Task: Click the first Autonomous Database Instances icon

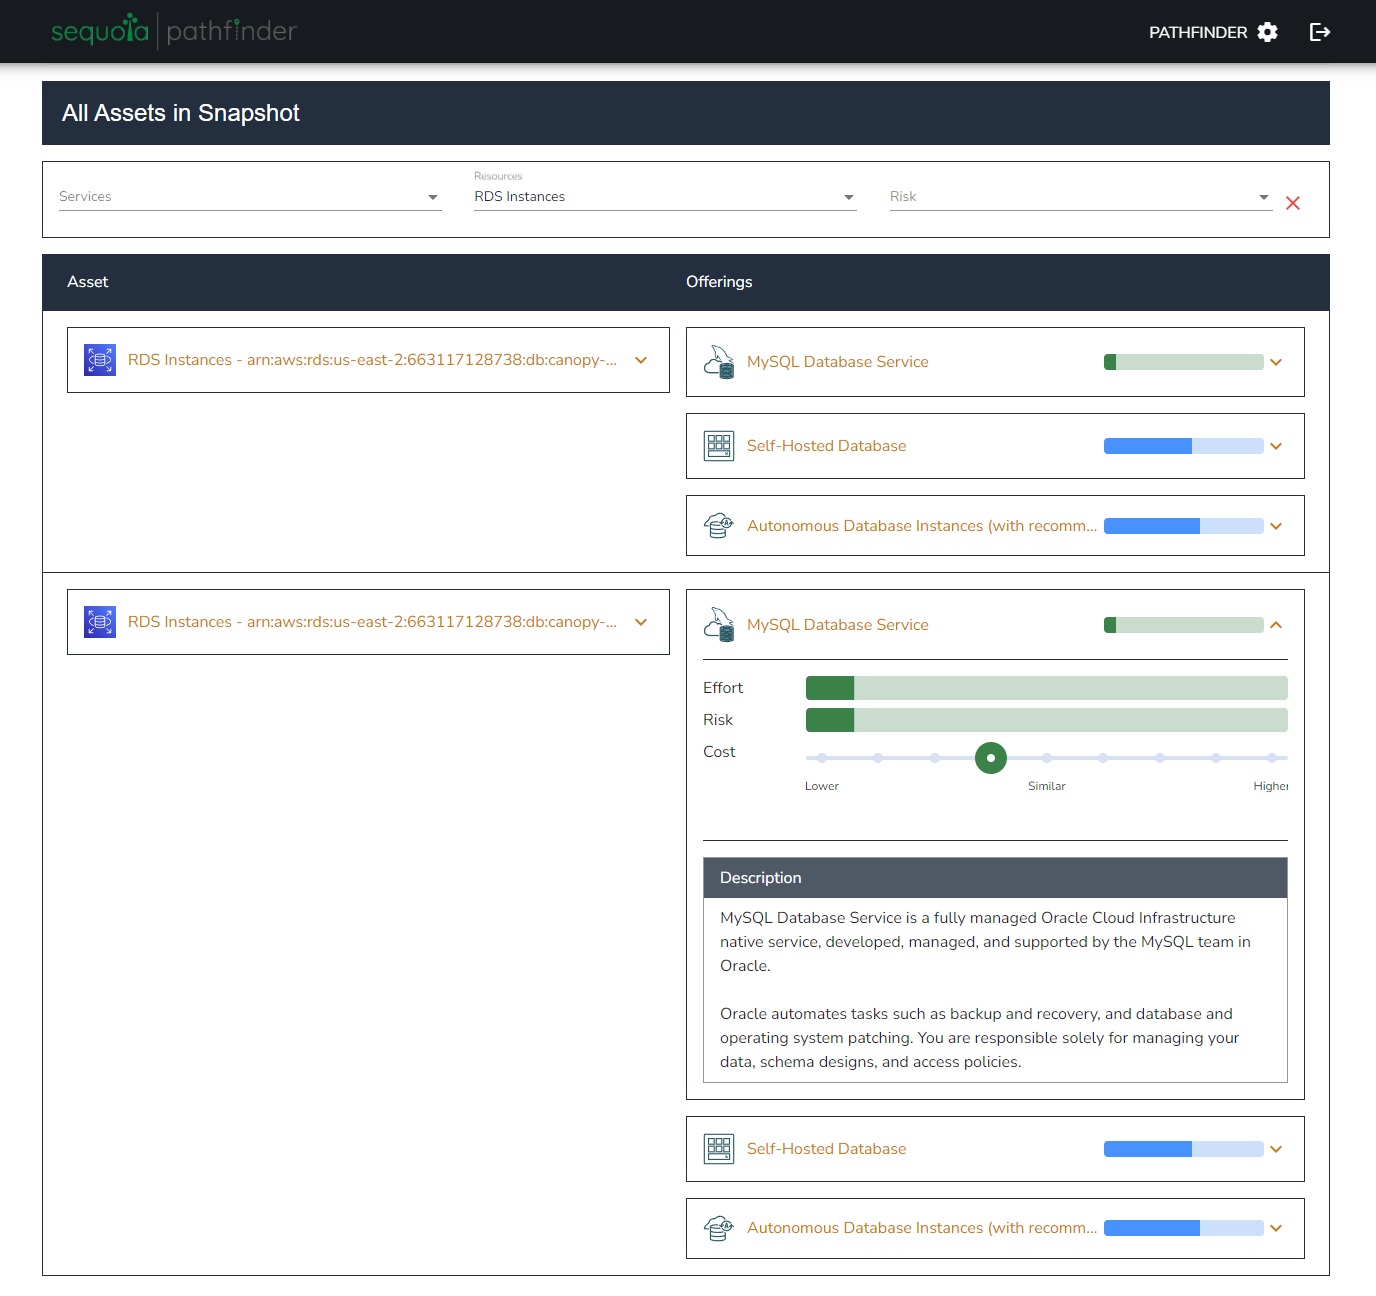Action: point(719,526)
